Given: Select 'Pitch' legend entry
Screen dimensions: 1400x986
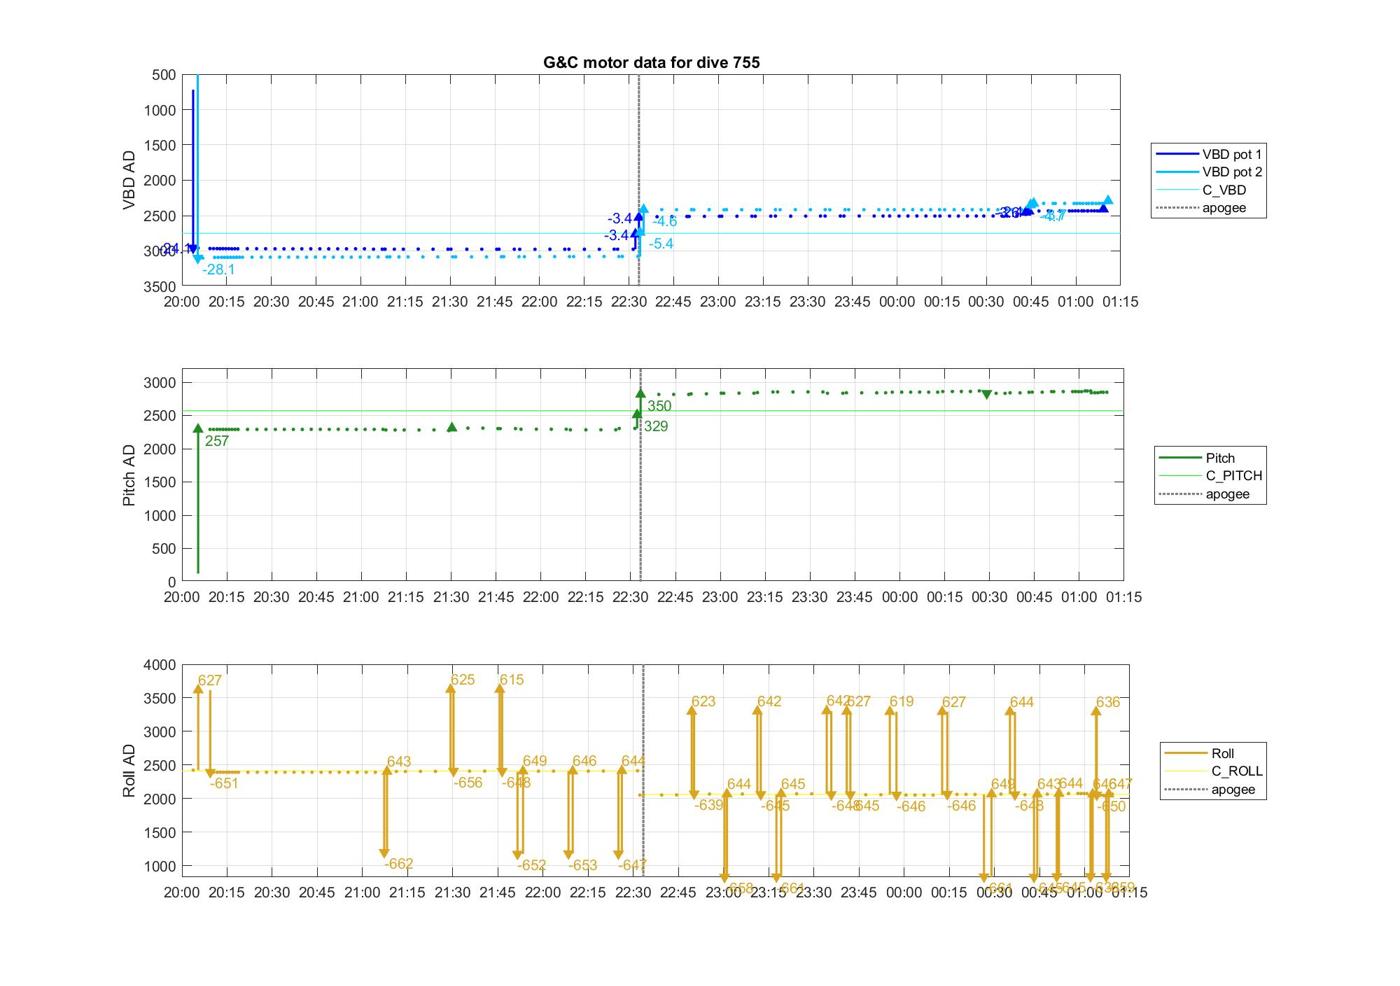Looking at the screenshot, I should 1210,458.
